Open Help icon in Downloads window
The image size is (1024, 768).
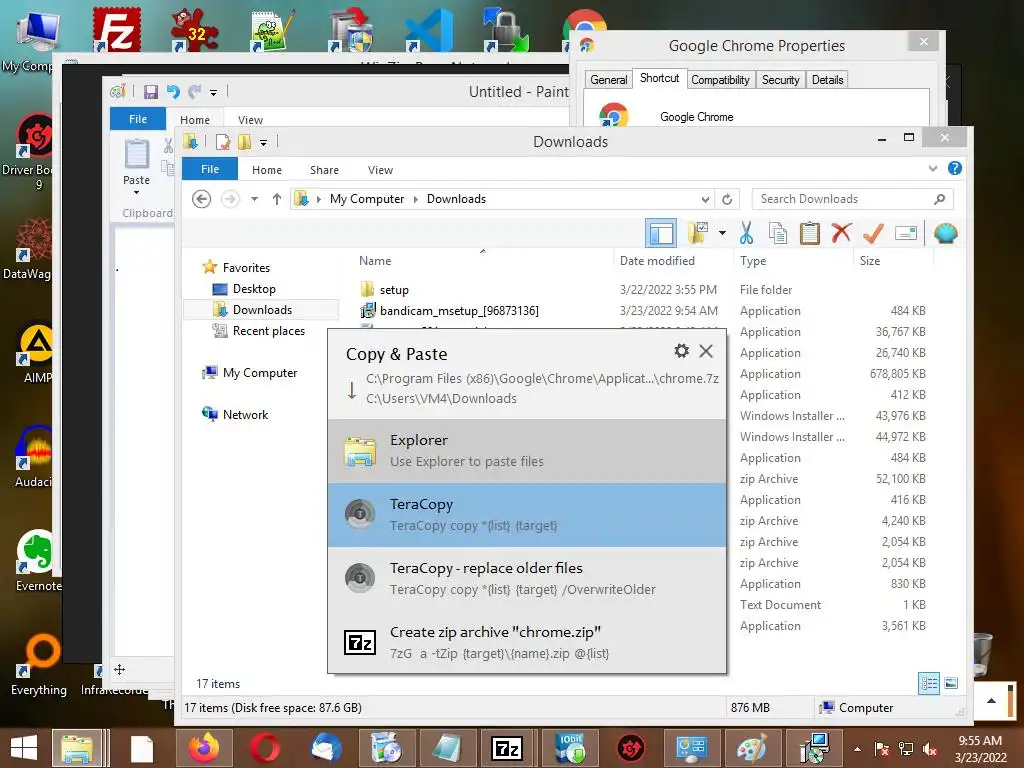point(955,168)
